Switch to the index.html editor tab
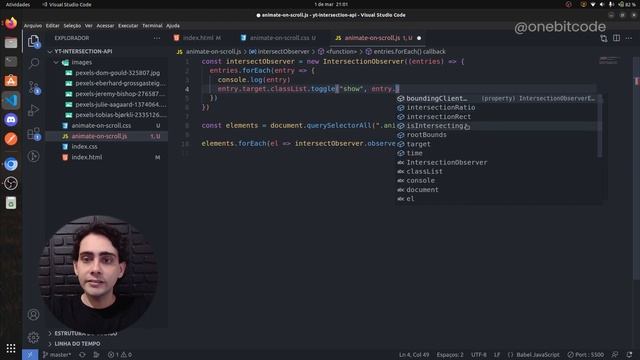The image size is (640, 360). click(x=198, y=38)
